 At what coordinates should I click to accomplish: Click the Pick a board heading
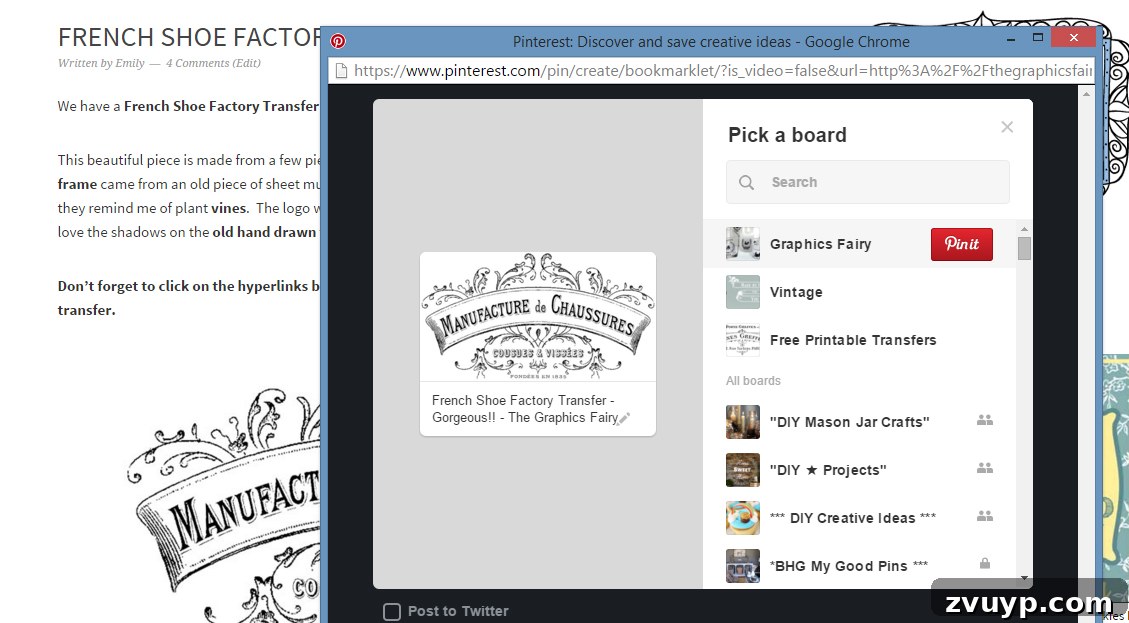coord(787,135)
